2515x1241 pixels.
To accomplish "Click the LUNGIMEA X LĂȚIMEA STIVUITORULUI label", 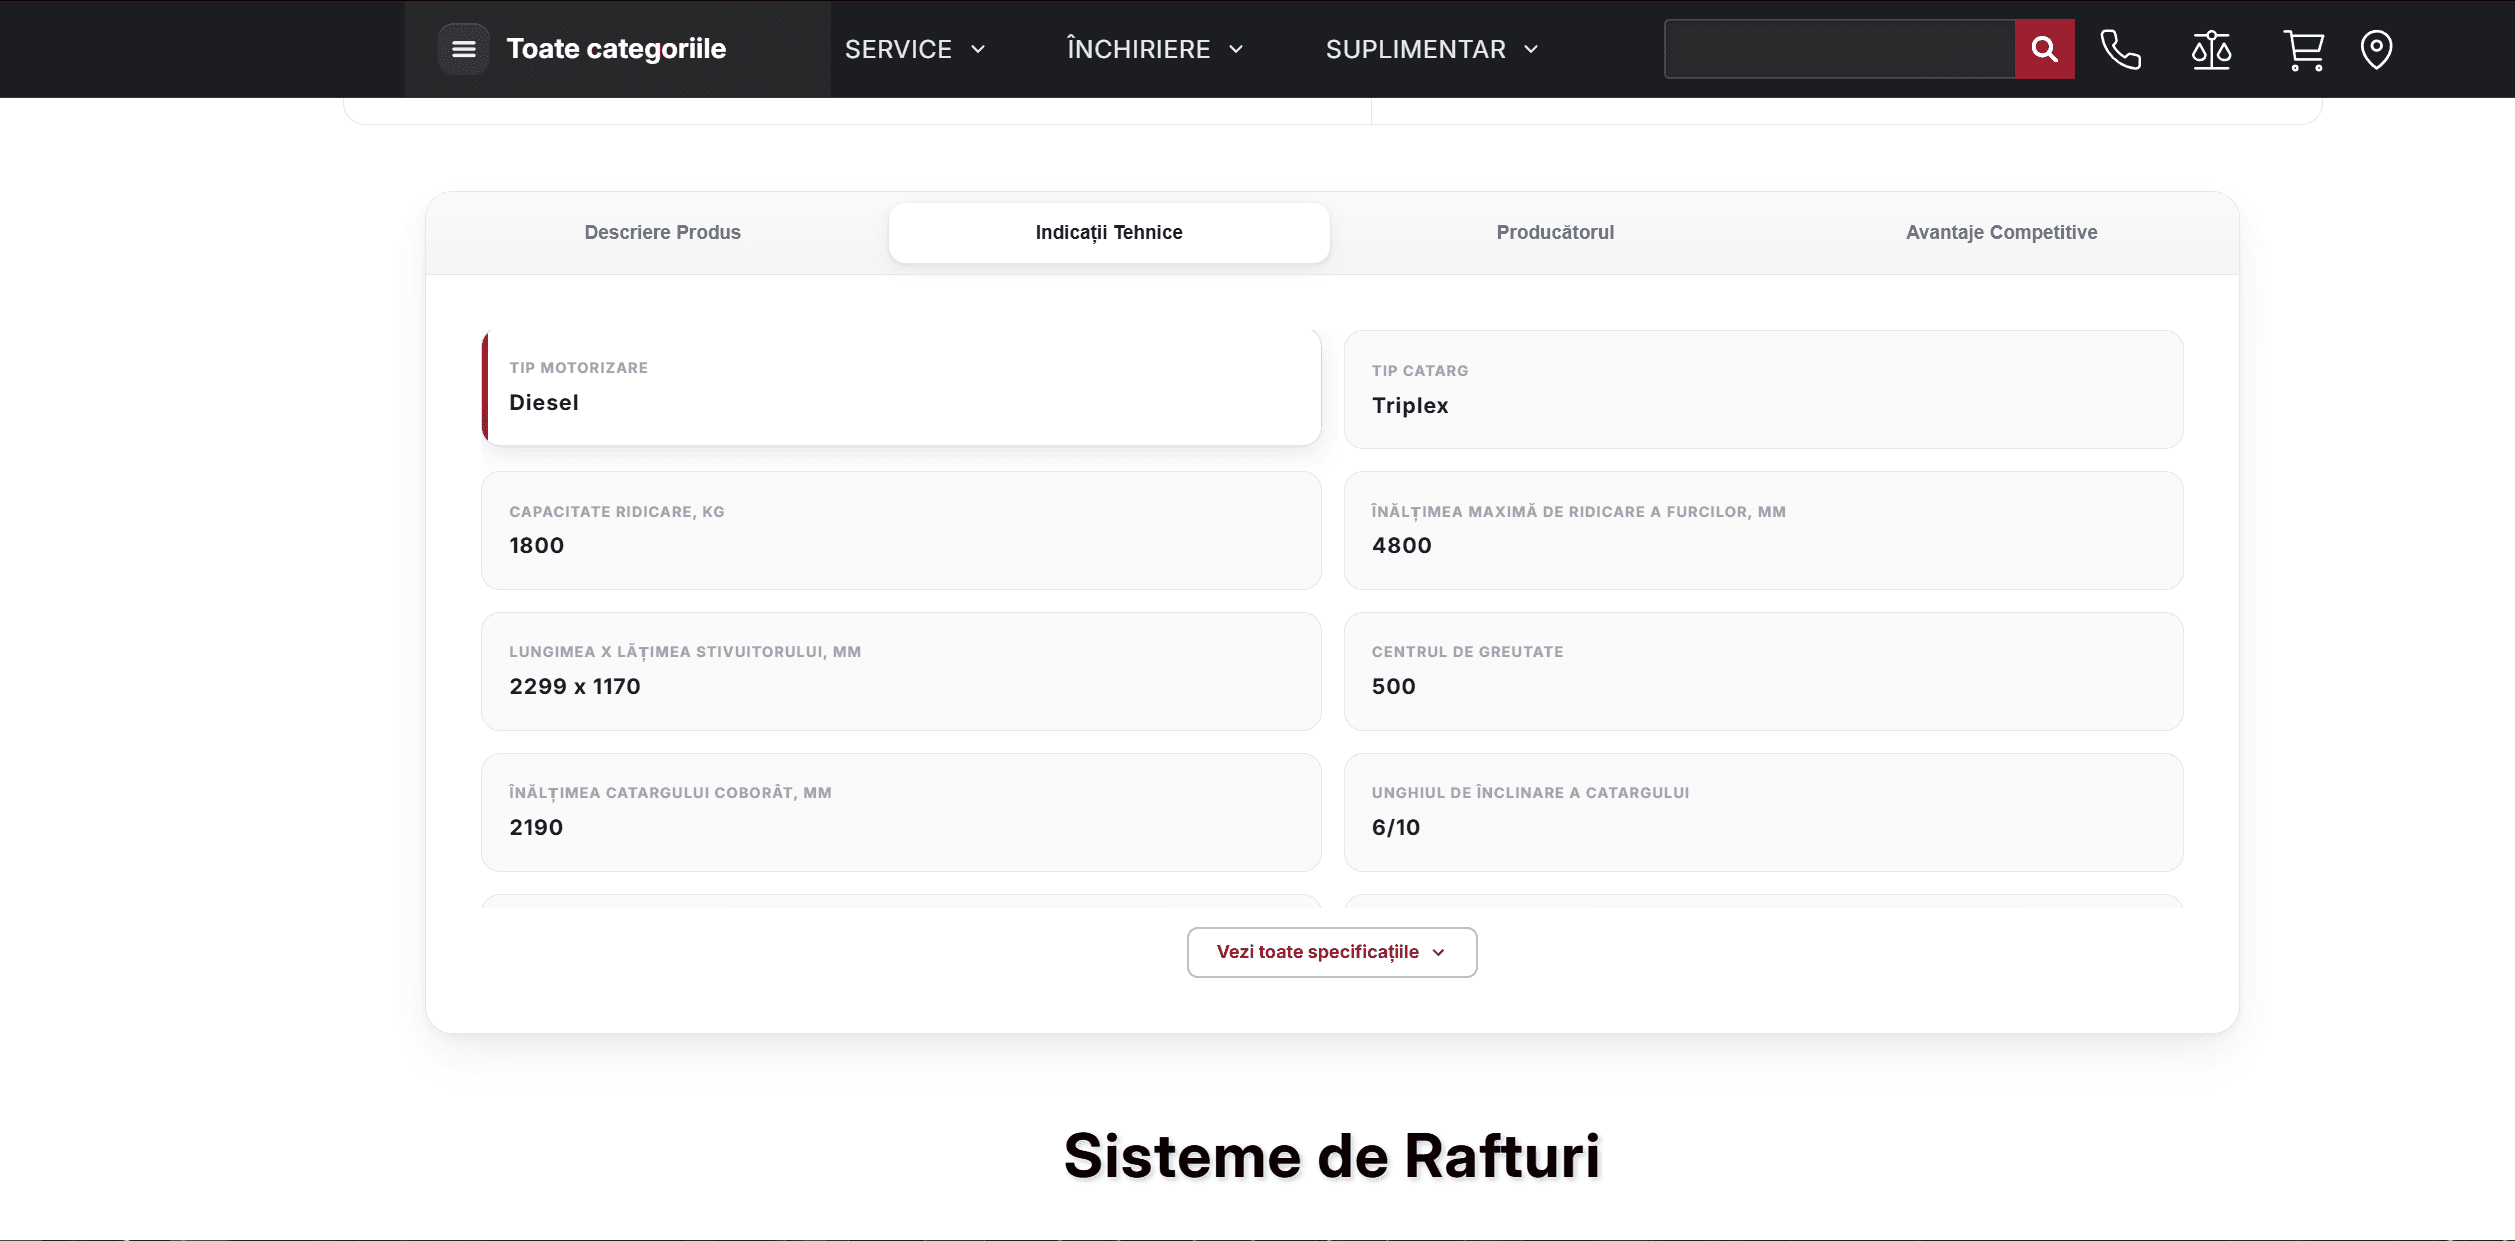I will click(x=685, y=652).
